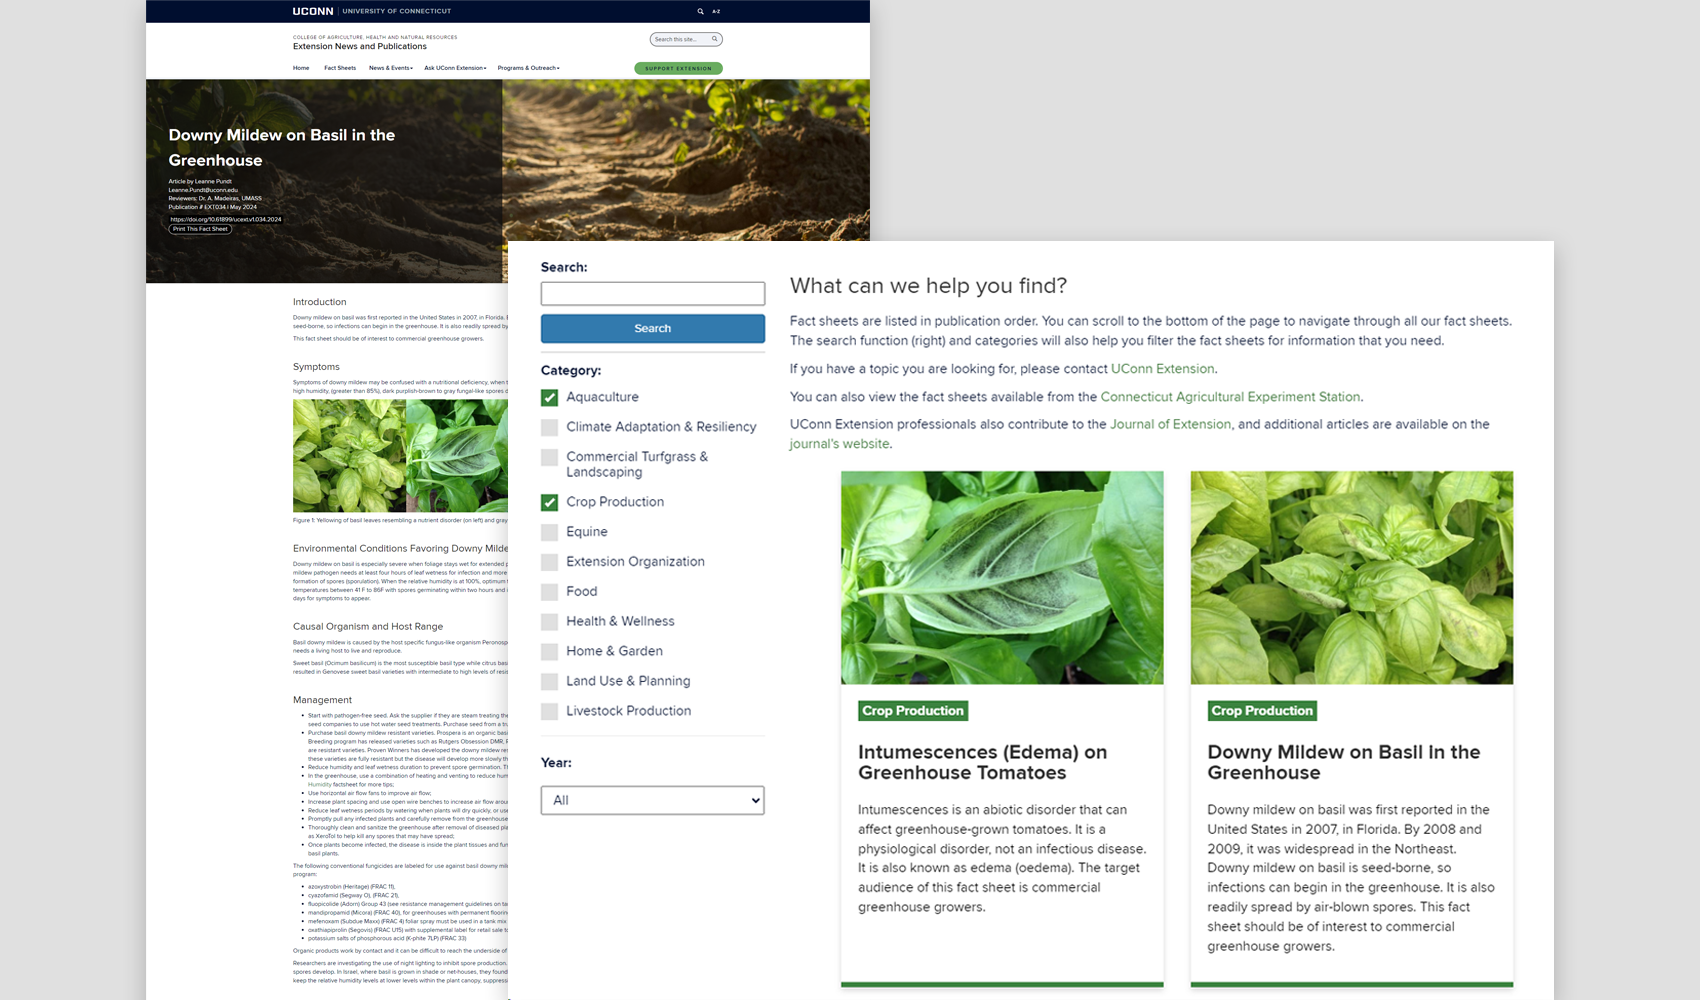The width and height of the screenshot is (1700, 1000).
Task: Click the magnifier inside site search box
Action: pyautogui.click(x=714, y=39)
